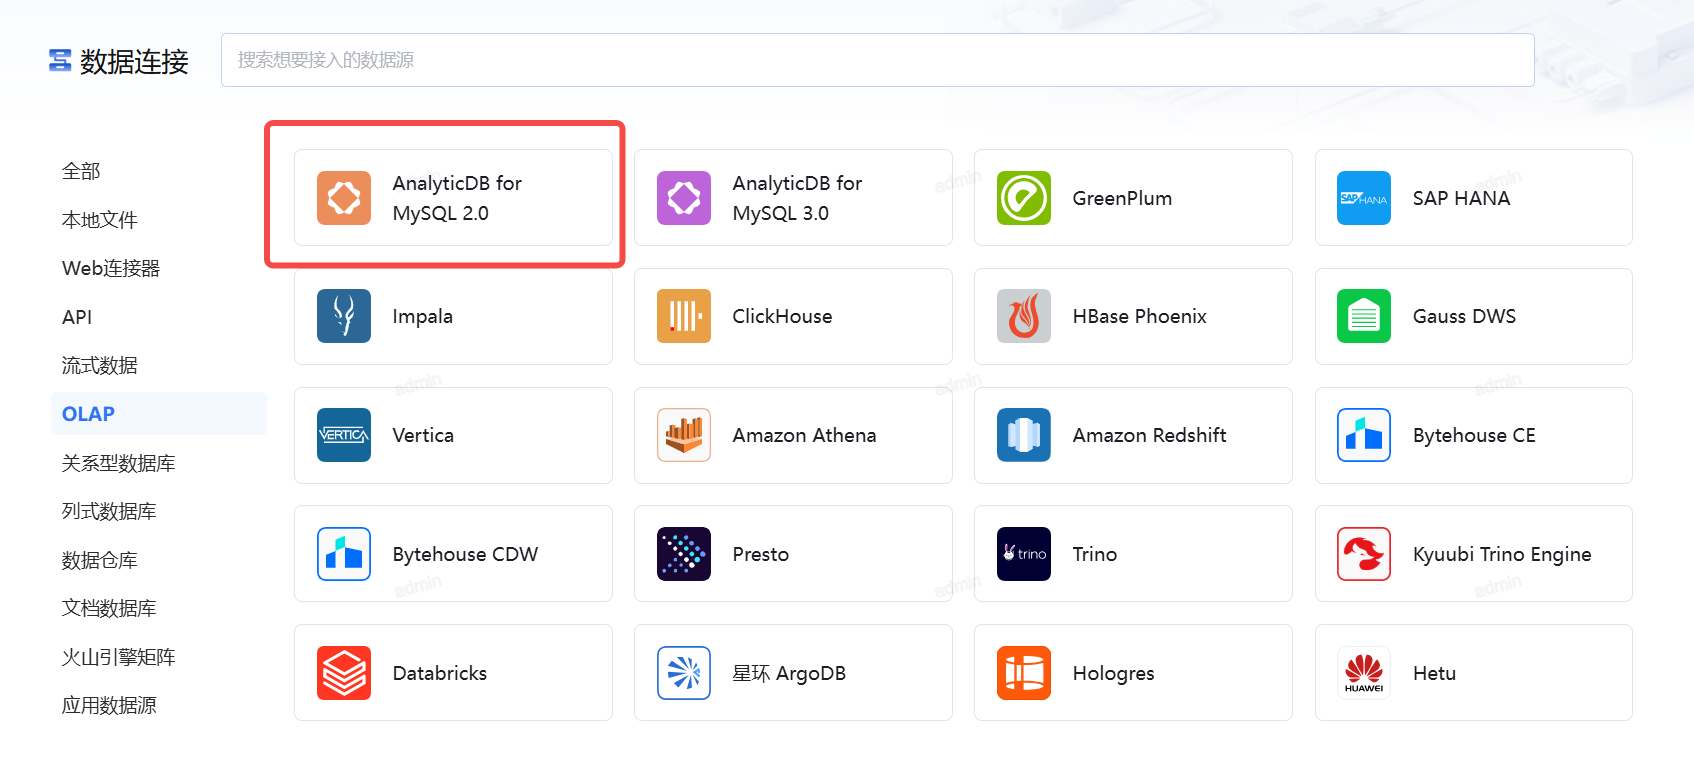The height and width of the screenshot is (771, 1694).
Task: Open the 关系型数据库 category
Action: (118, 463)
